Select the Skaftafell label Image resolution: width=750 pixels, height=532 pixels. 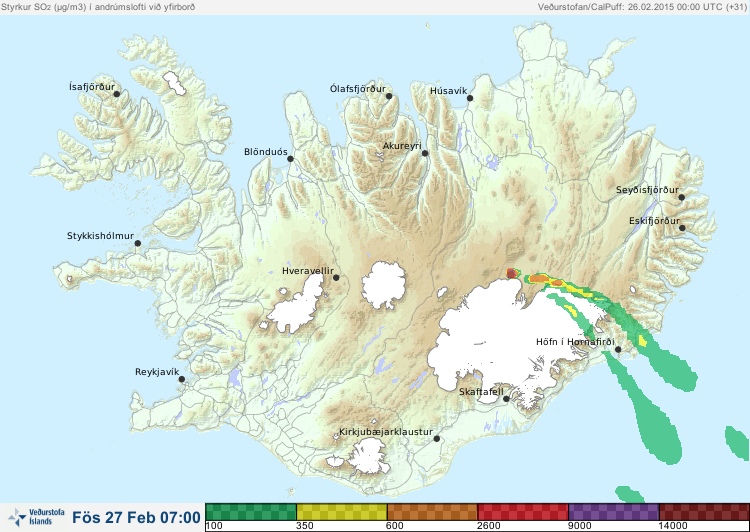(481, 392)
